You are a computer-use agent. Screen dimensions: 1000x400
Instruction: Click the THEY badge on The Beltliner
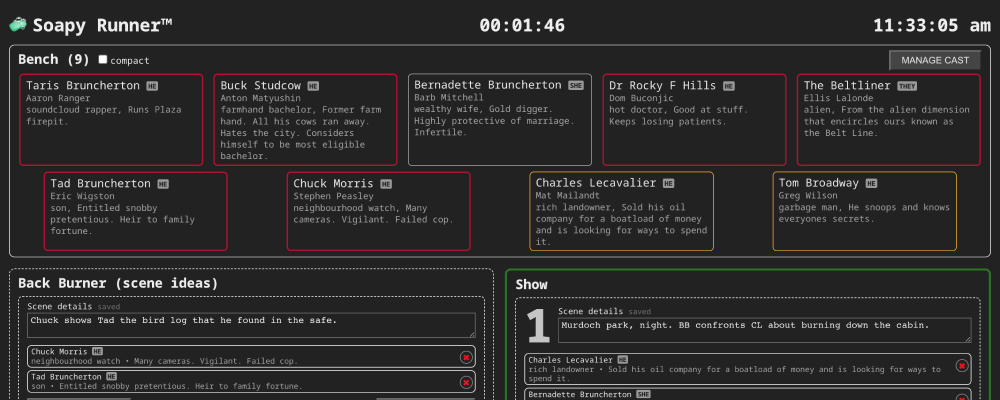pos(907,85)
